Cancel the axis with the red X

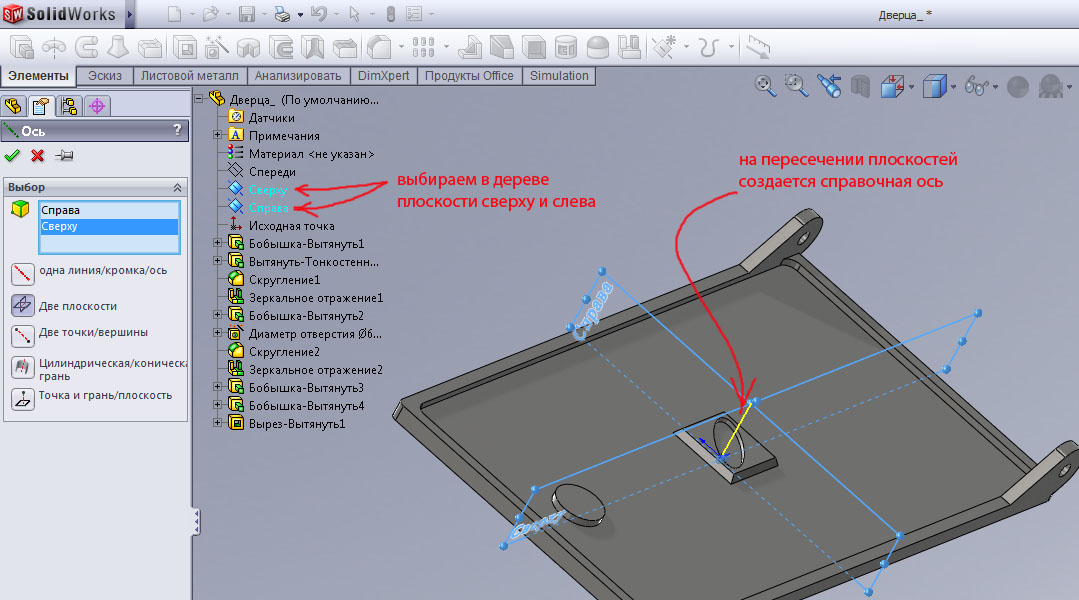point(38,155)
